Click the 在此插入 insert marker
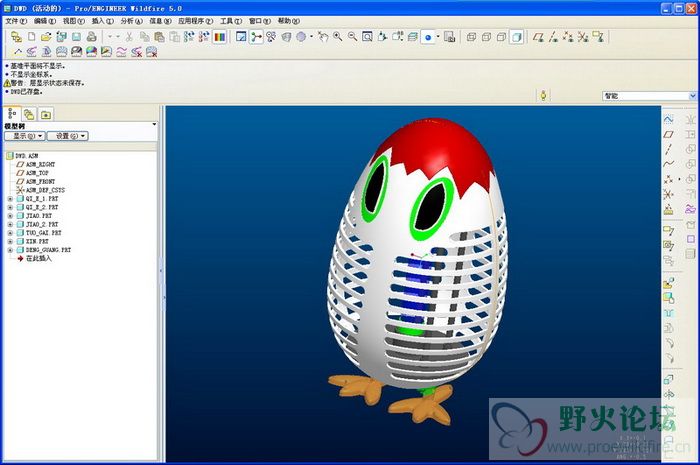 38,258
